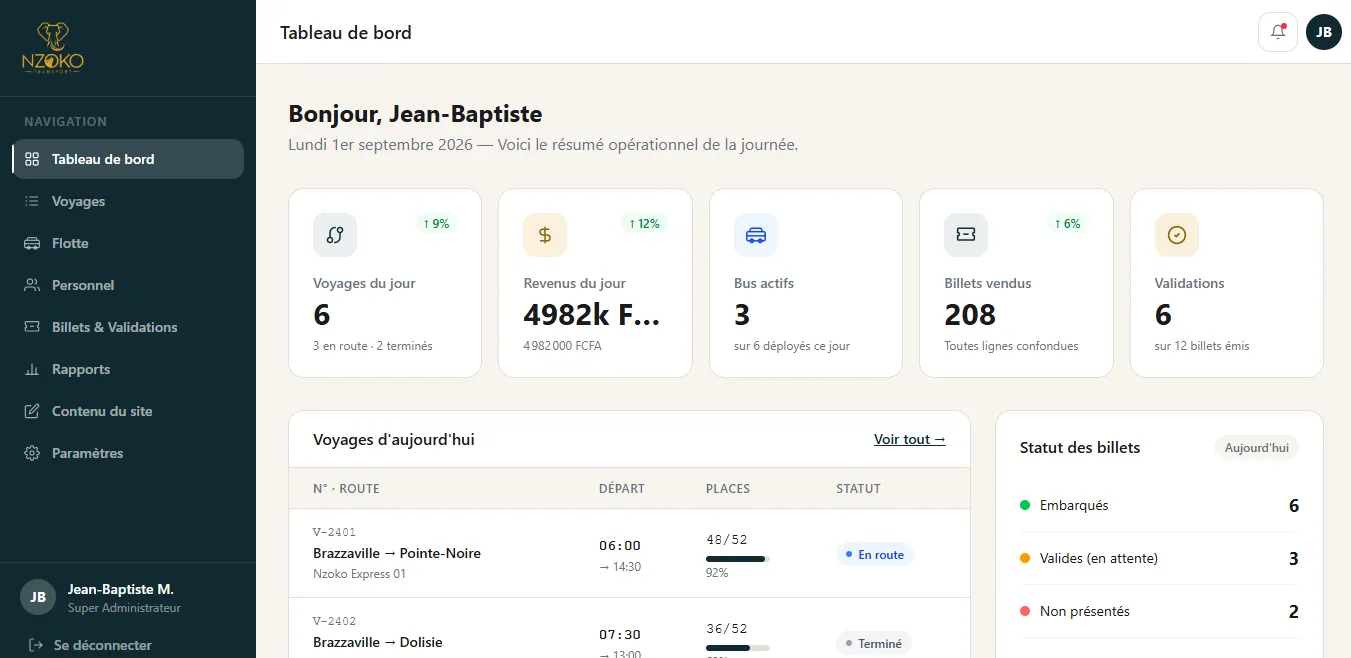Click the Contenu du site edit icon

[32, 411]
